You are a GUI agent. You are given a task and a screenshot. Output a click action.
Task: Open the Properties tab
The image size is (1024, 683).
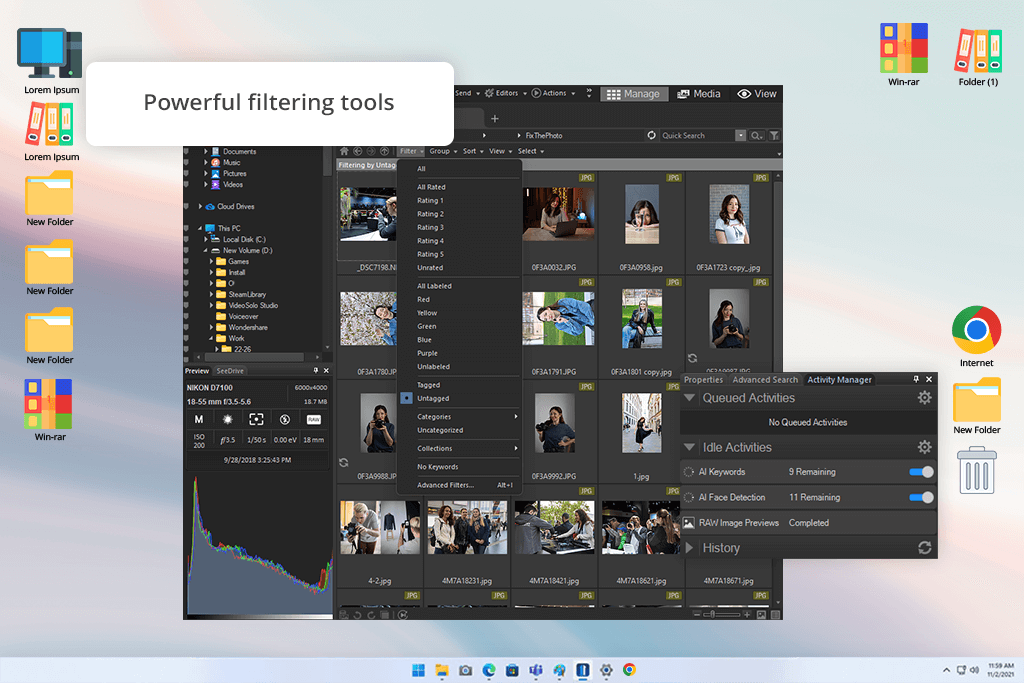703,379
